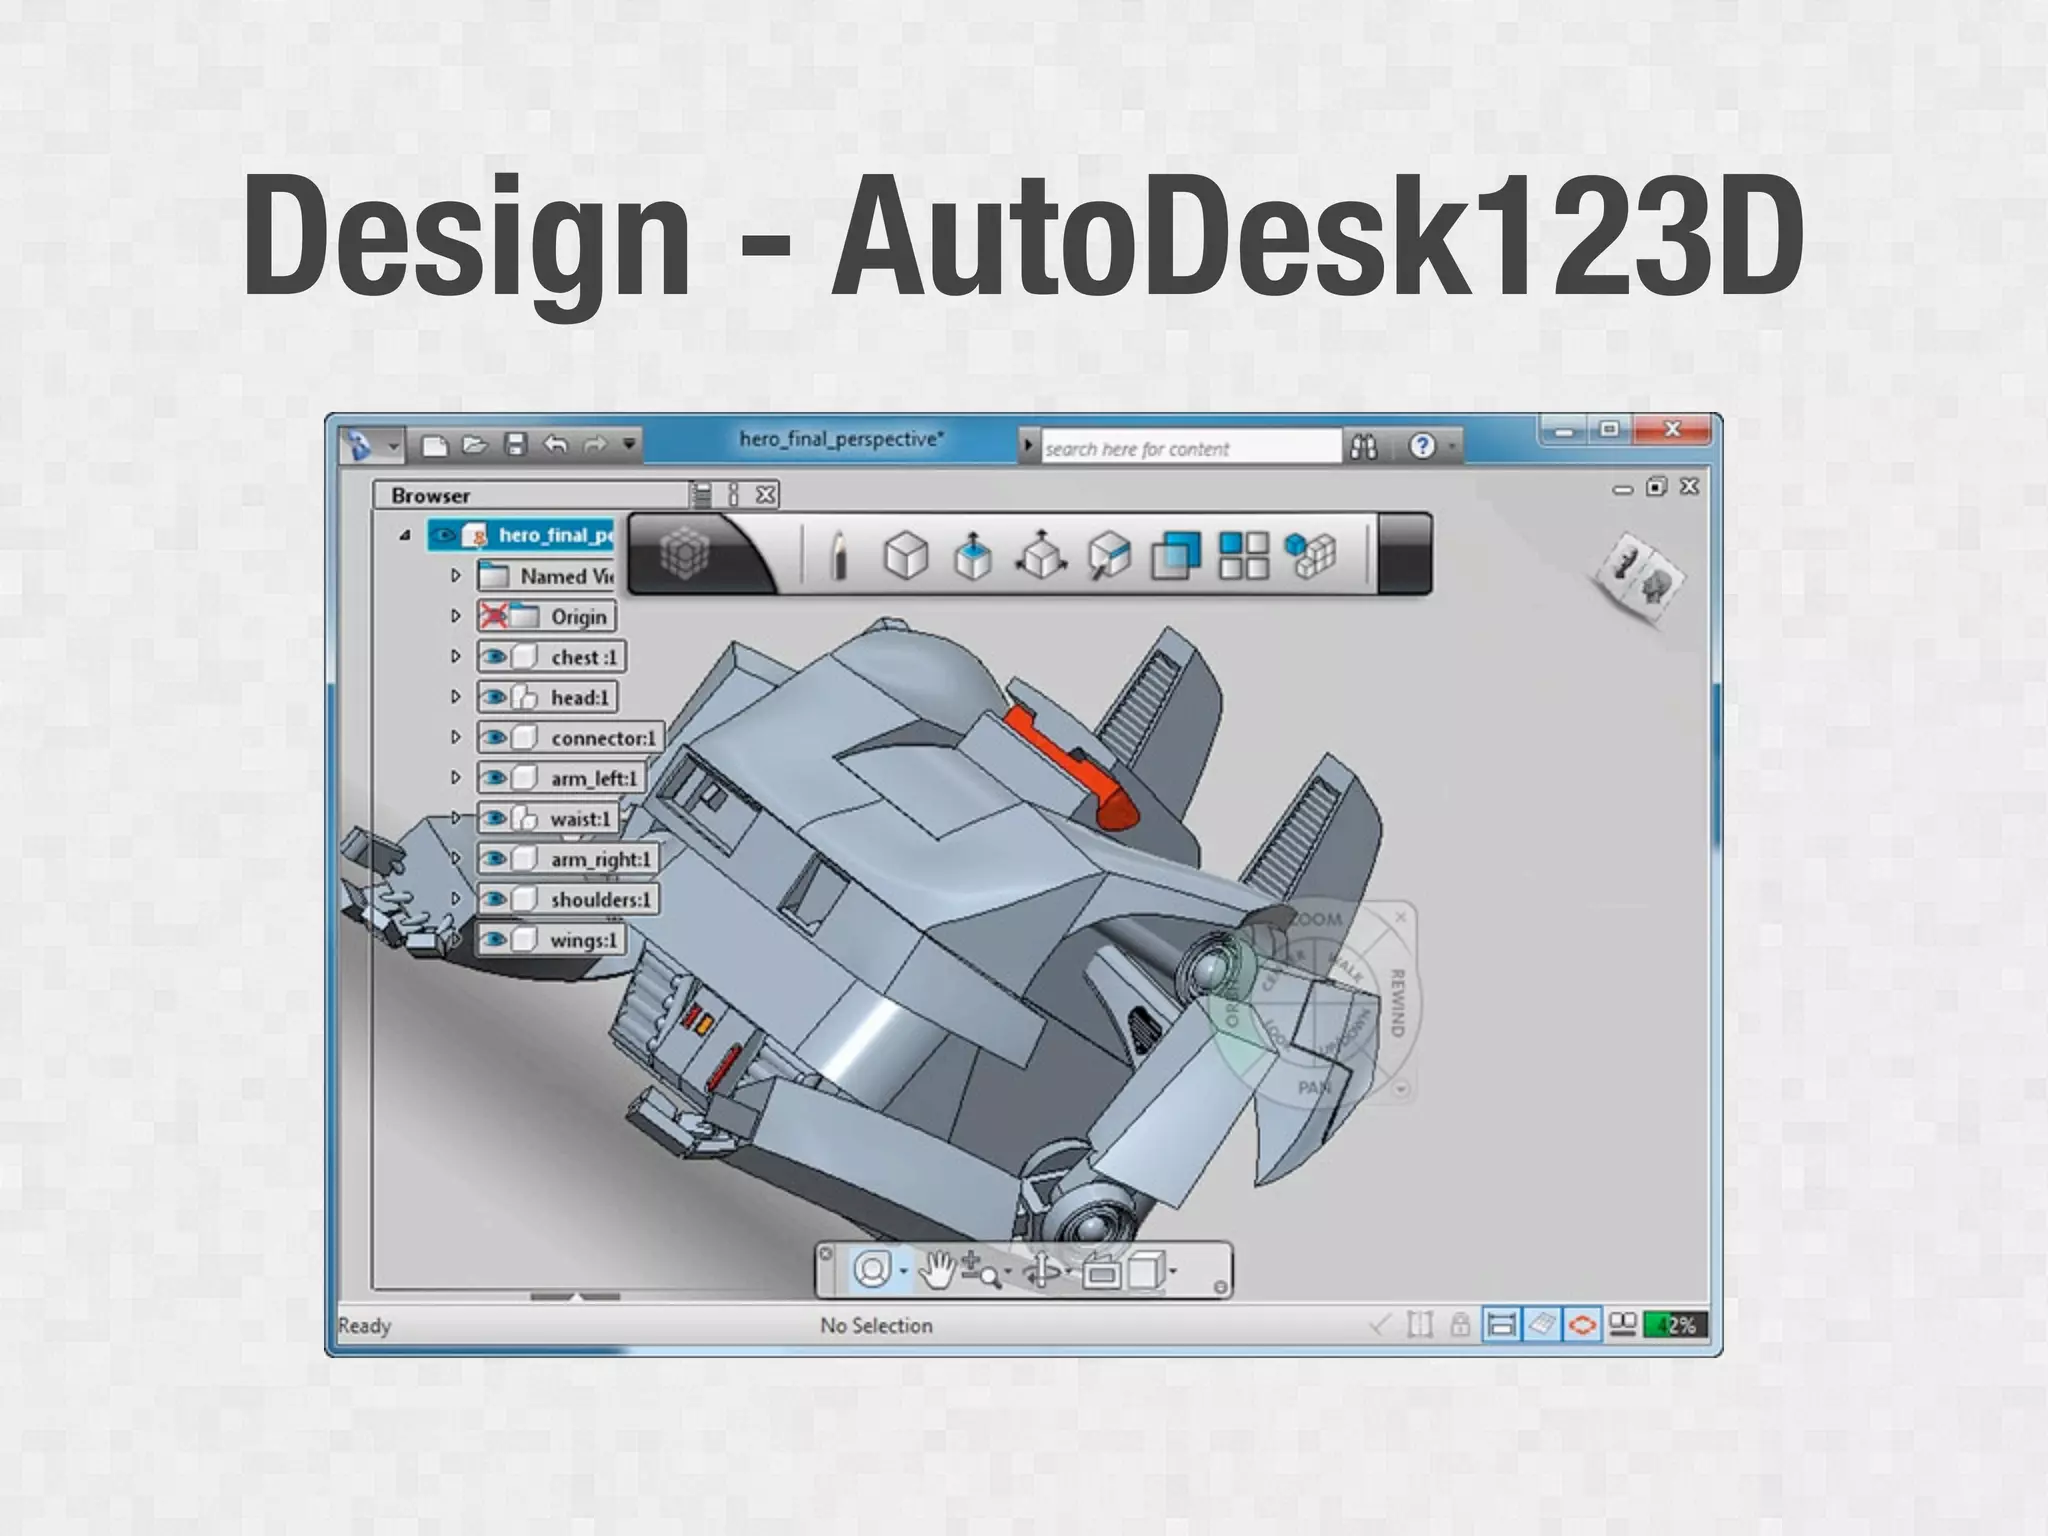Toggle arm_right:1 visibility eye
2048x1536 pixels.
coord(494,859)
